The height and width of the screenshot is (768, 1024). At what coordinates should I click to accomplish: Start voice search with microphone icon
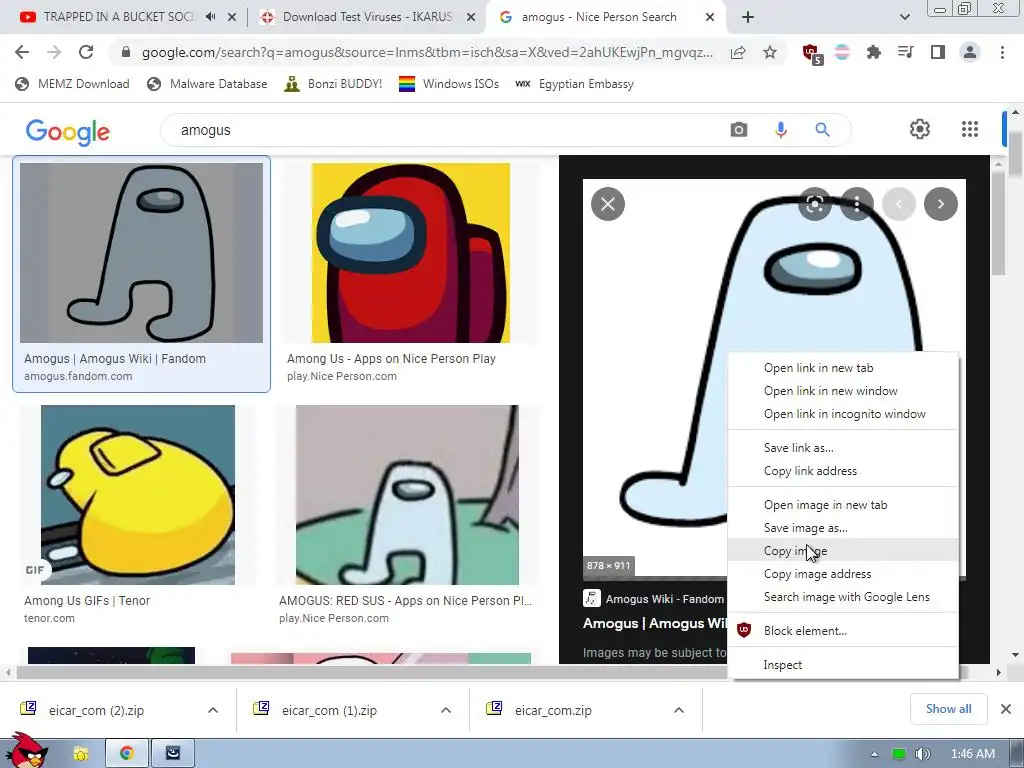point(781,130)
